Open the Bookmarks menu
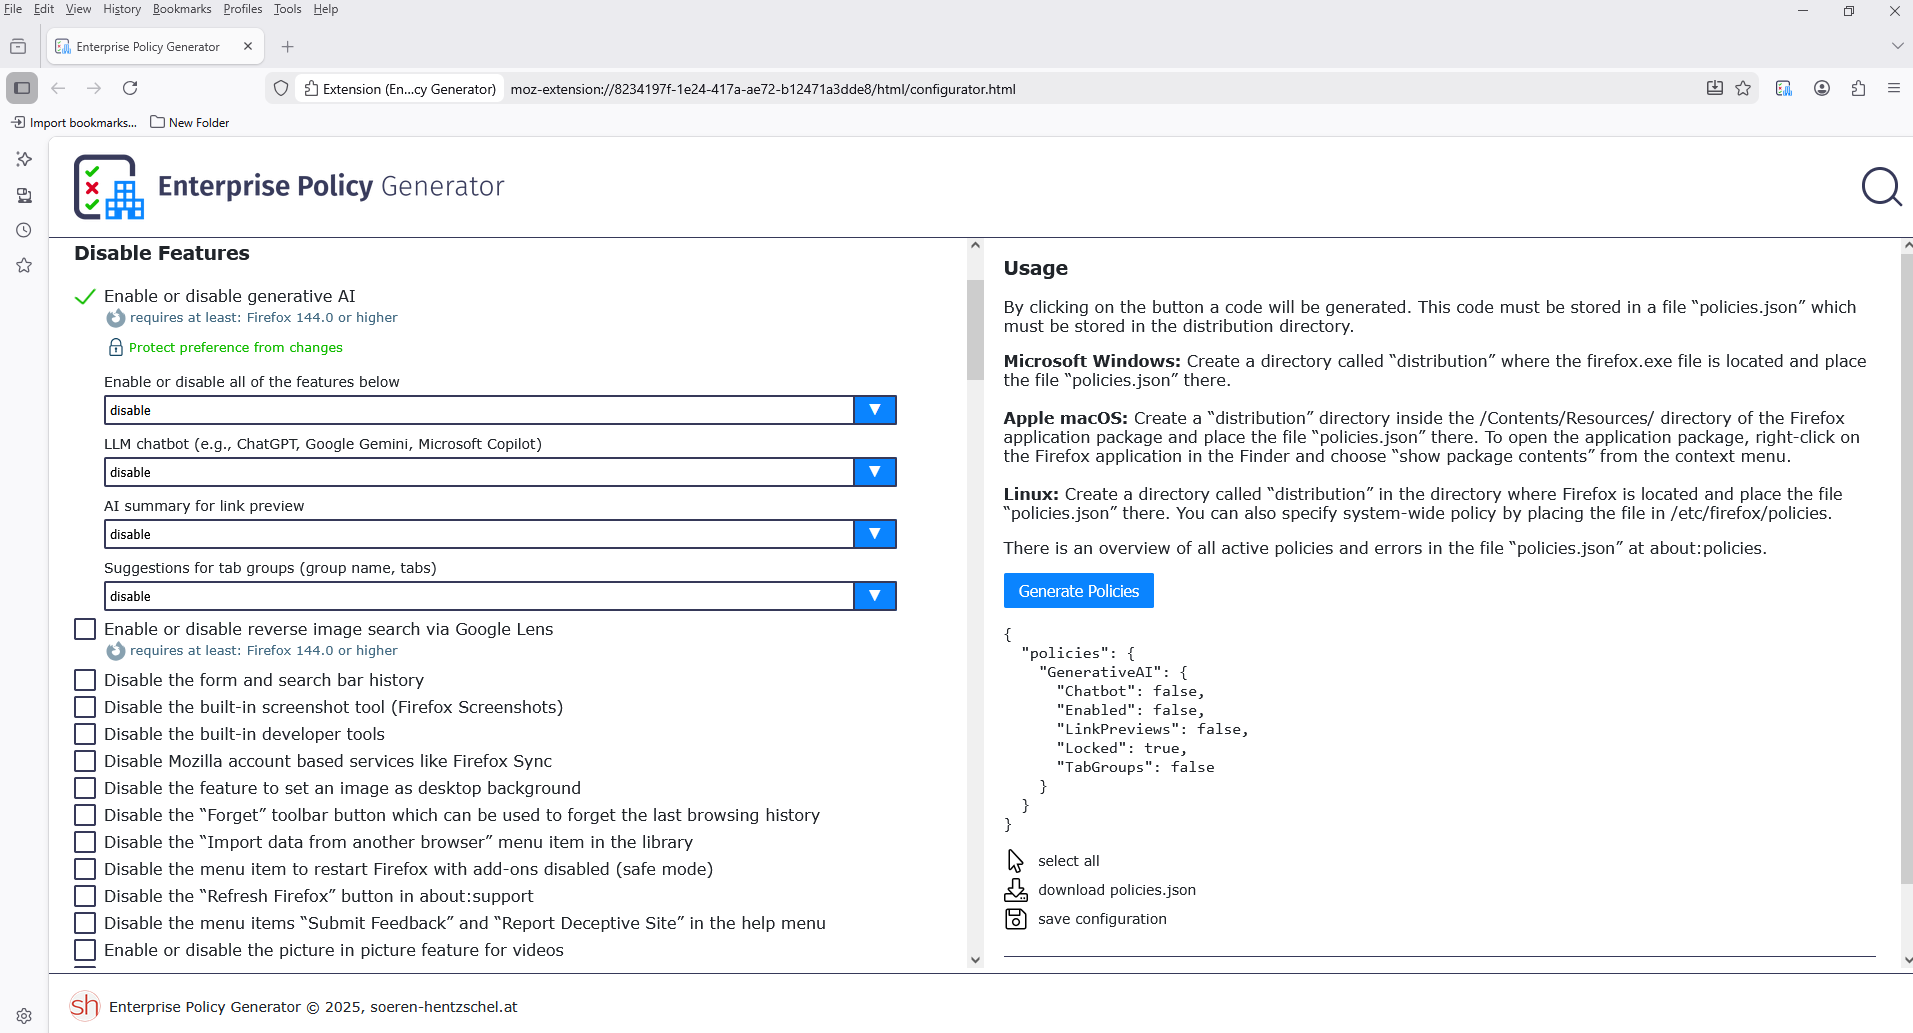The height and width of the screenshot is (1033, 1913). point(181,9)
